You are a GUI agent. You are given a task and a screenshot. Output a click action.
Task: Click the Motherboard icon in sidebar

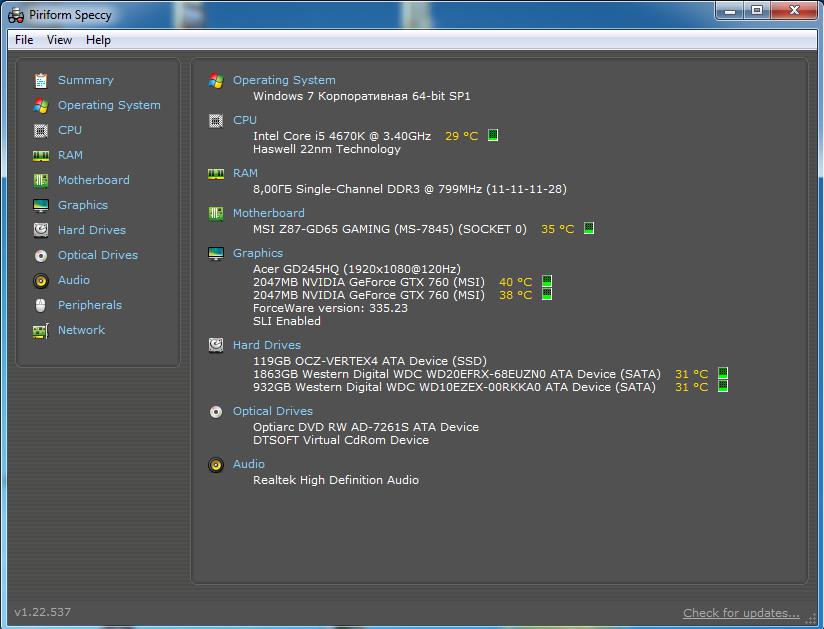(x=40, y=180)
